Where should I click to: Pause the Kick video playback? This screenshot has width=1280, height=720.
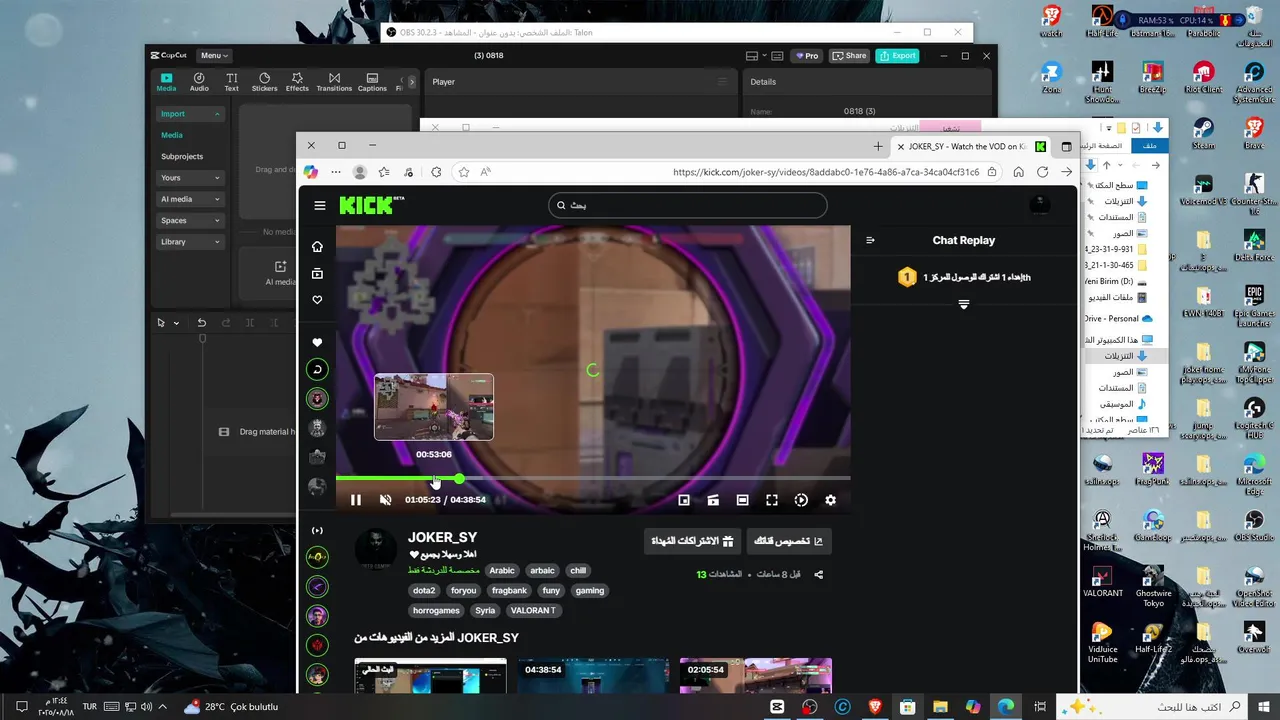[356, 500]
